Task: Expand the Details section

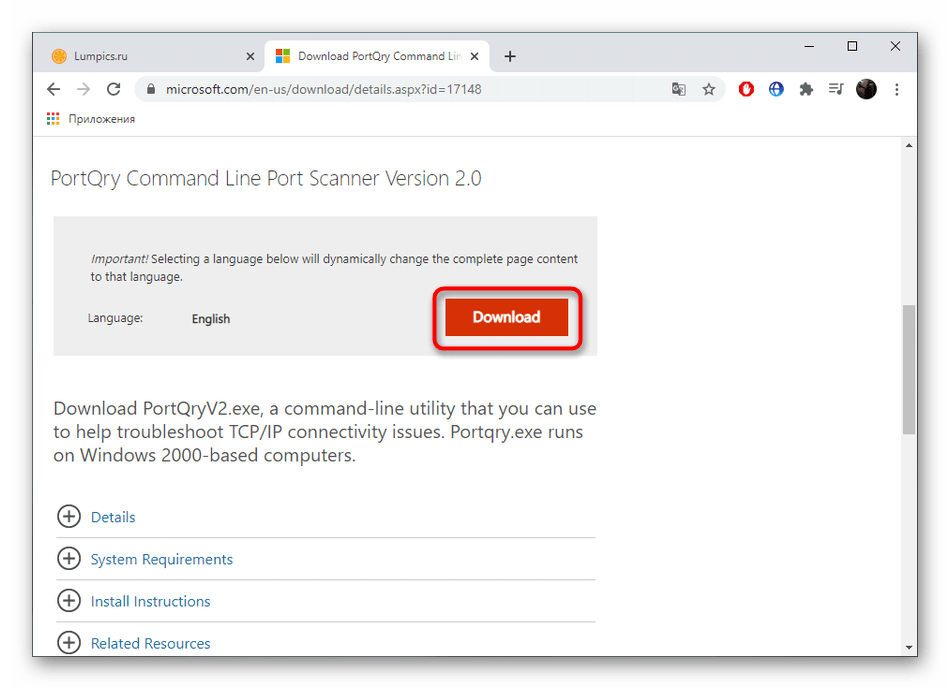Action: click(x=69, y=516)
